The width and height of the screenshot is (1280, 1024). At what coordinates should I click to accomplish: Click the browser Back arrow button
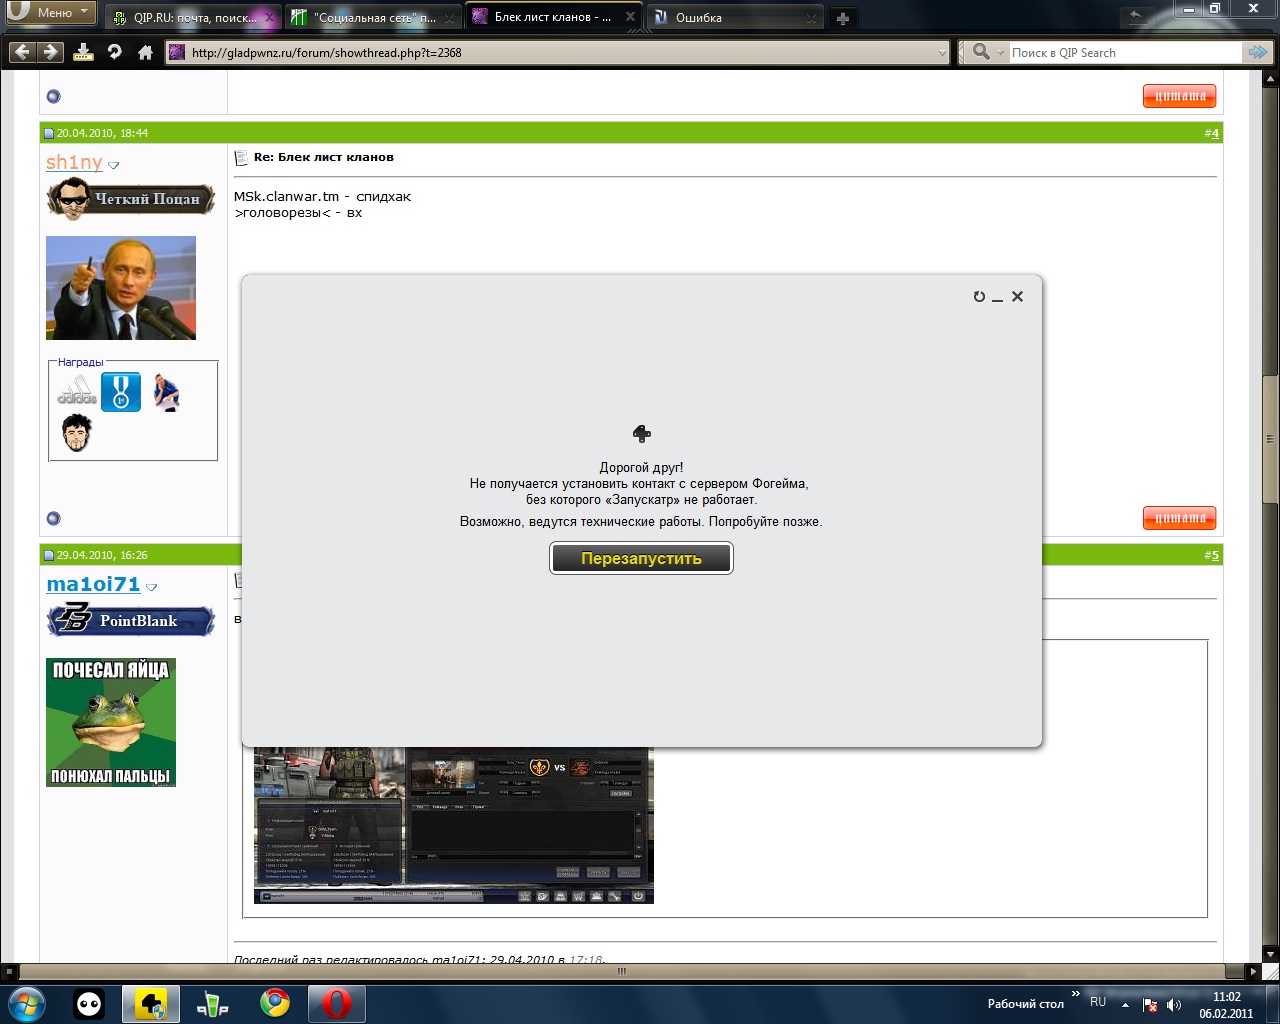point(22,52)
